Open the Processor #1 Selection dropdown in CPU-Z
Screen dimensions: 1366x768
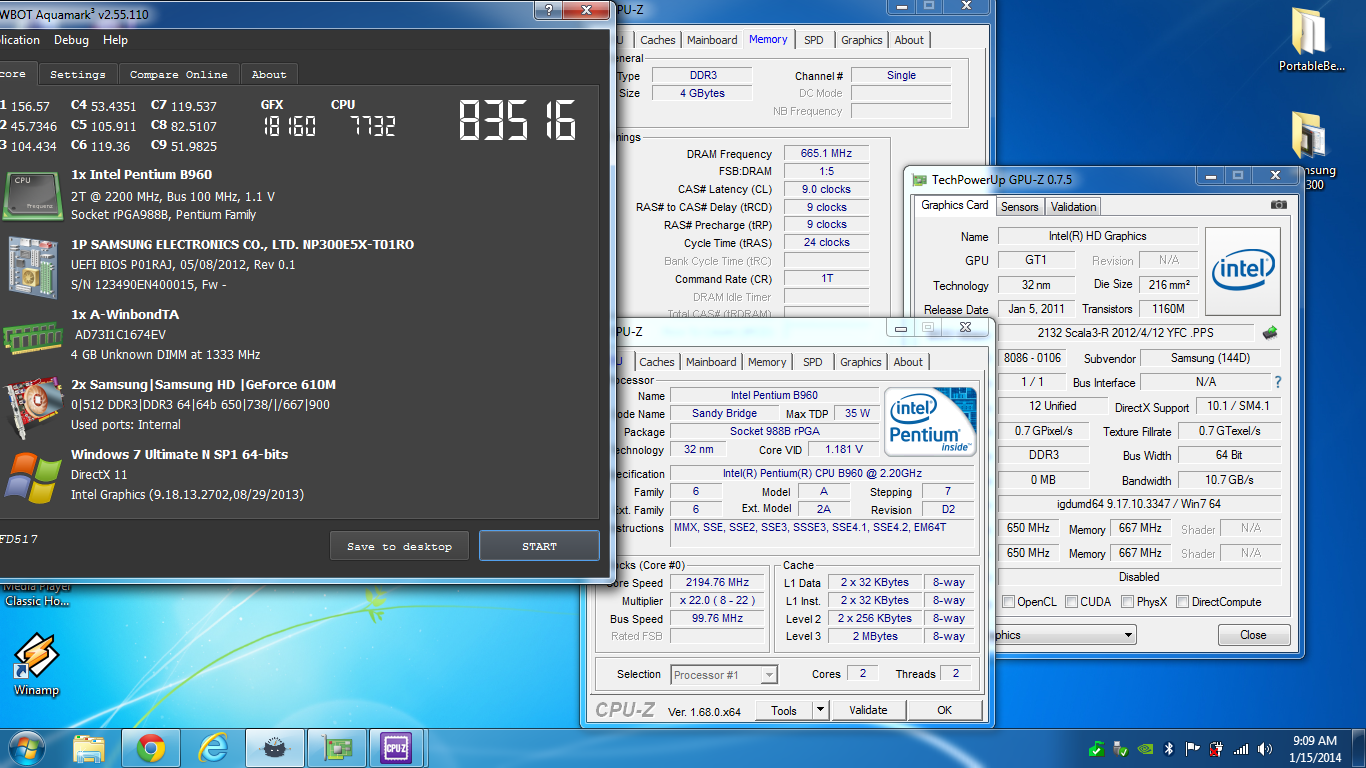768,675
